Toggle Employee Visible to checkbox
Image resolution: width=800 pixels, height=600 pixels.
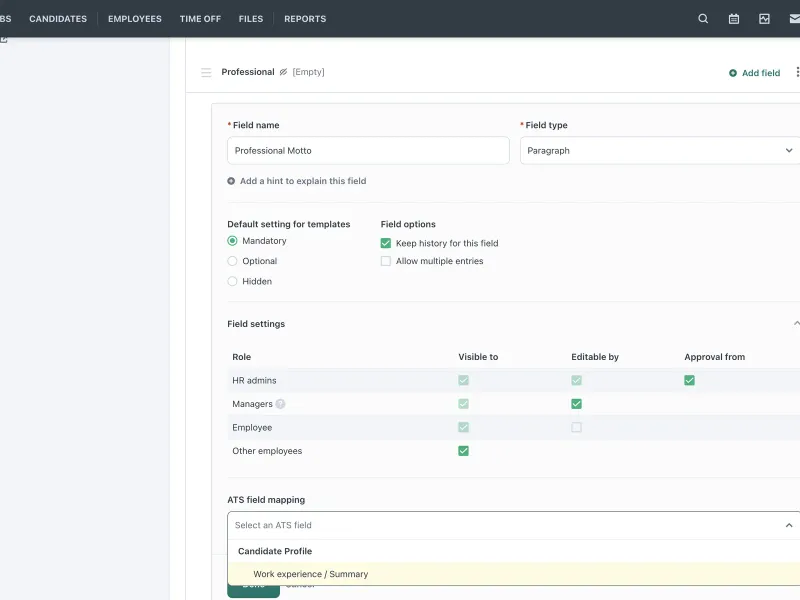pyautogui.click(x=463, y=428)
